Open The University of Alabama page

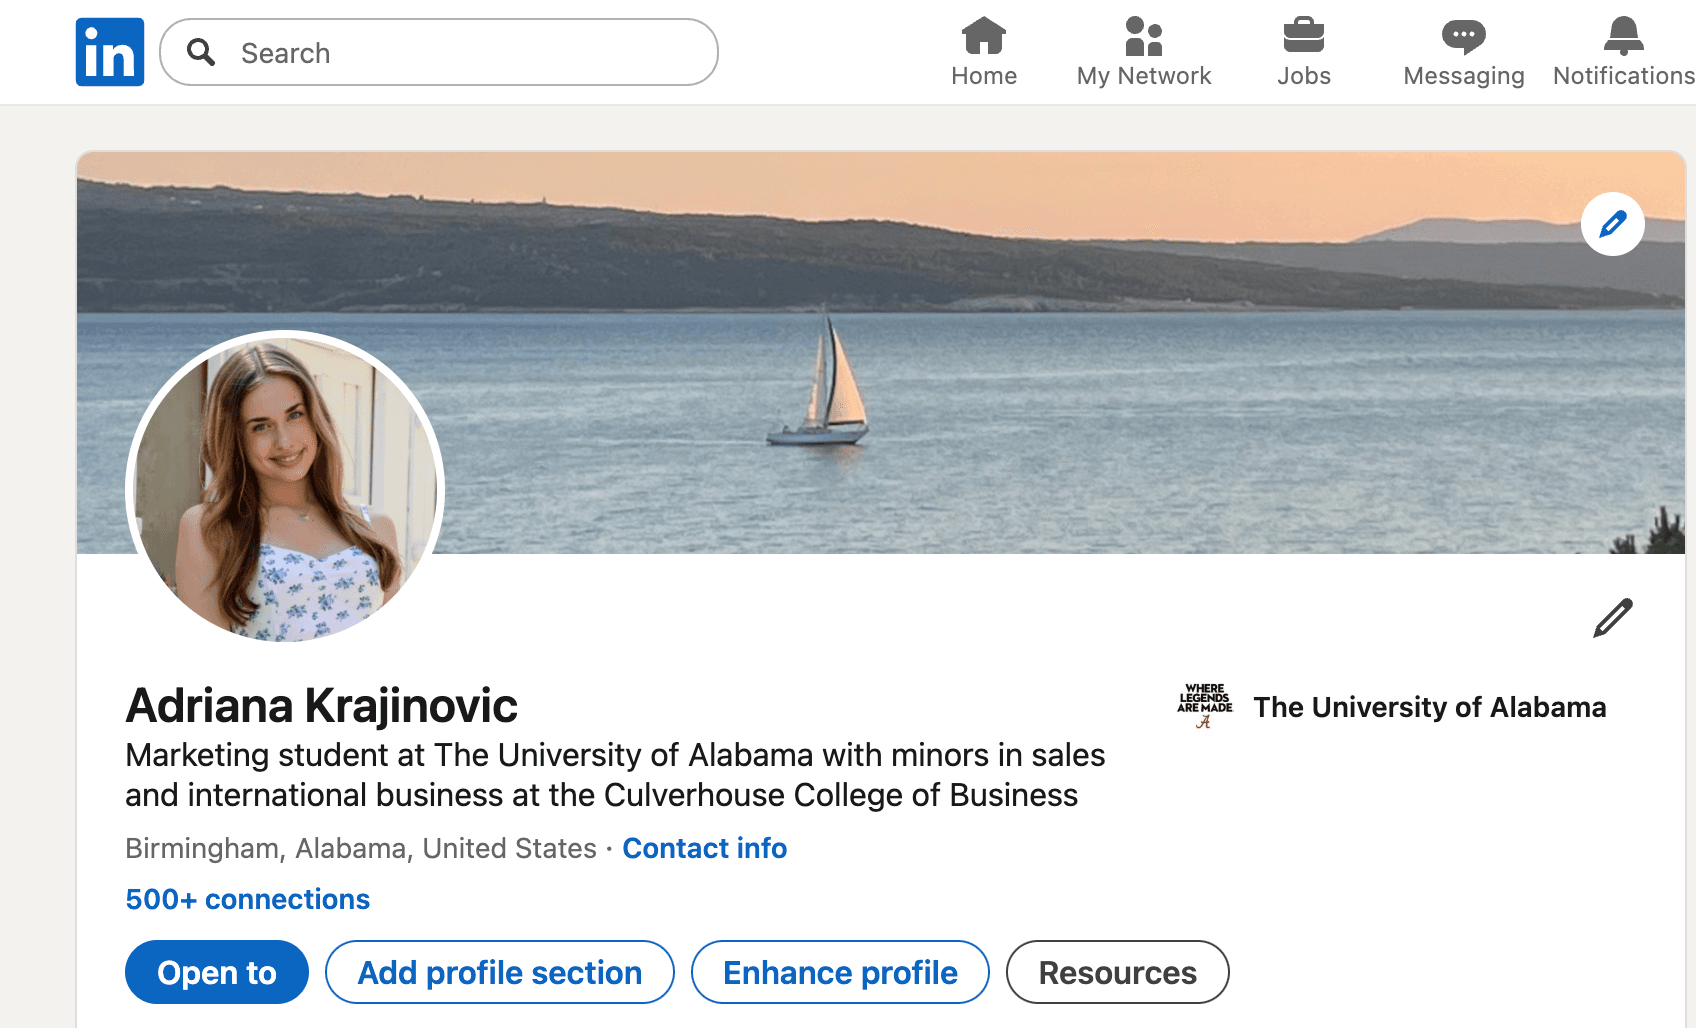click(x=1431, y=707)
